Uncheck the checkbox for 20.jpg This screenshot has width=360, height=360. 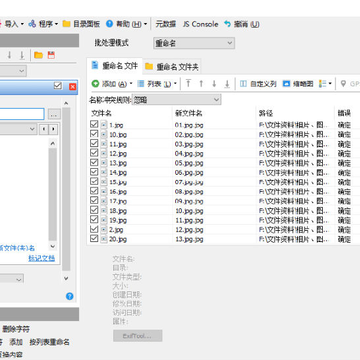pyautogui.click(x=94, y=239)
